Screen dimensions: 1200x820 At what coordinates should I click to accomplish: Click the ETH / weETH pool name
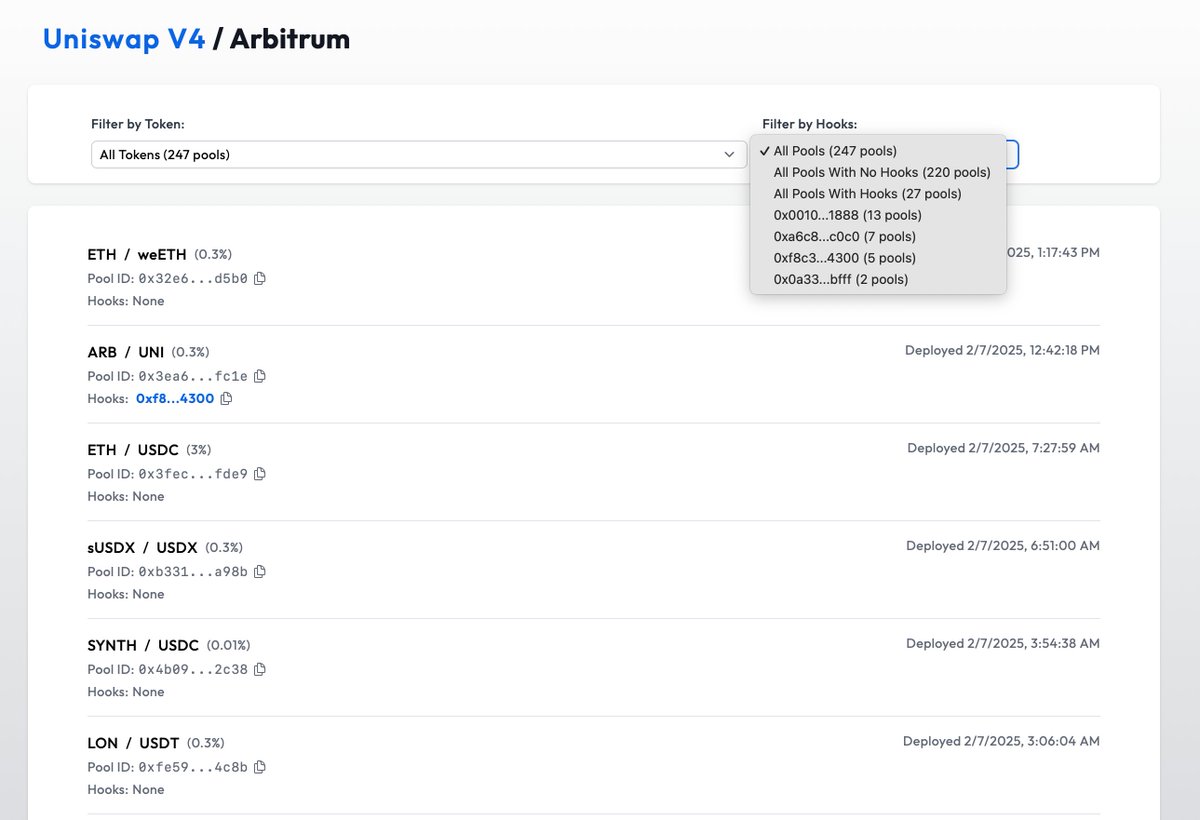click(x=137, y=254)
